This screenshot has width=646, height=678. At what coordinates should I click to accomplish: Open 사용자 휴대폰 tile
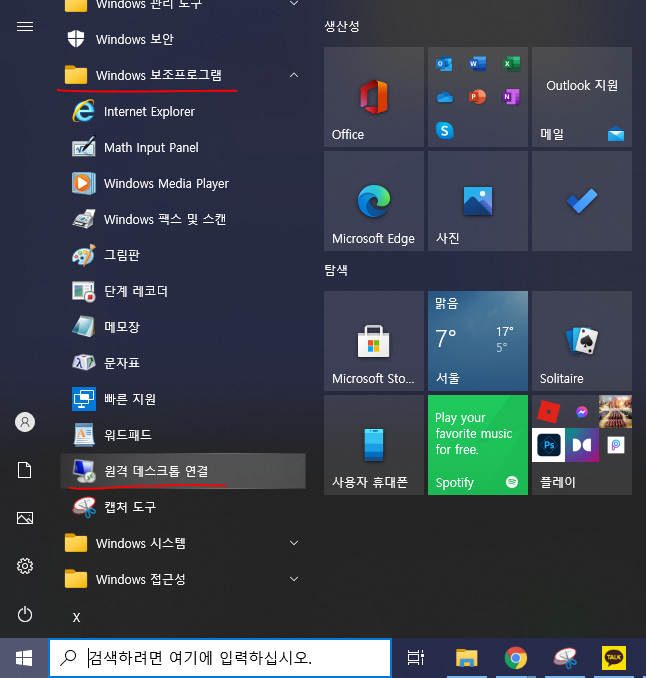pyautogui.click(x=374, y=445)
